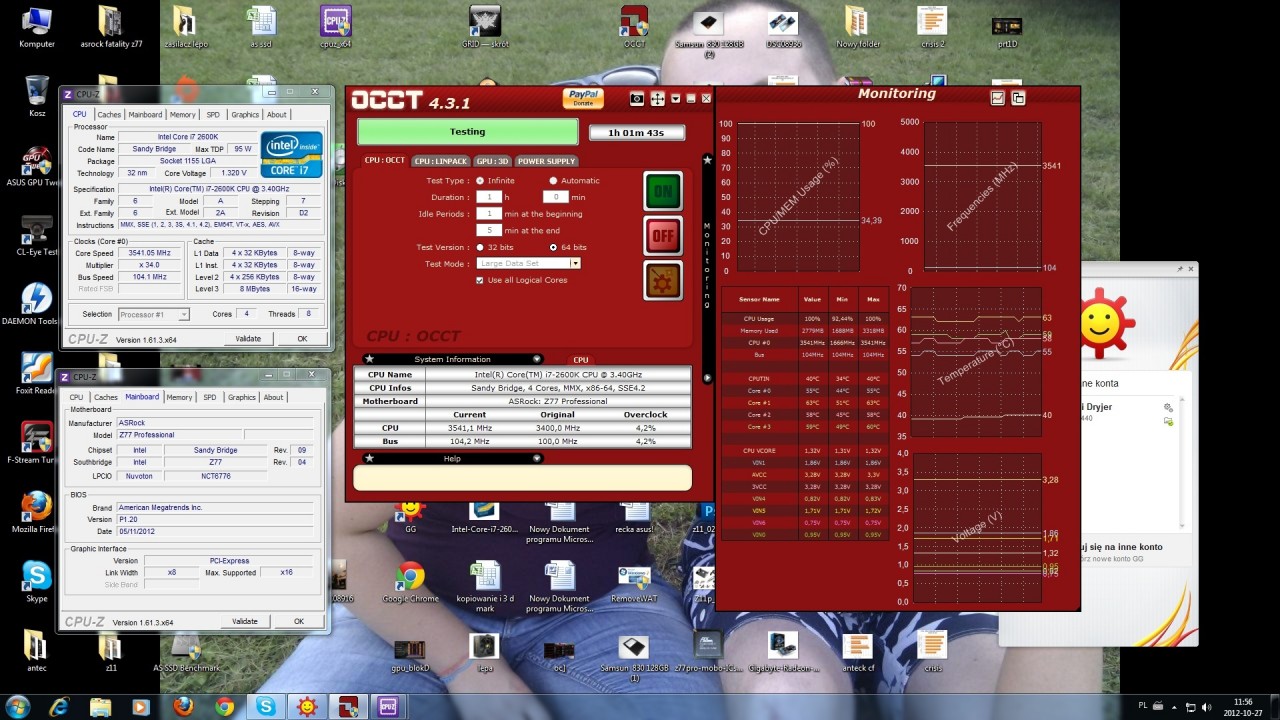The height and width of the screenshot is (720, 1280).
Task: Open the DAEMON Tools desktop icon
Action: pos(36,304)
